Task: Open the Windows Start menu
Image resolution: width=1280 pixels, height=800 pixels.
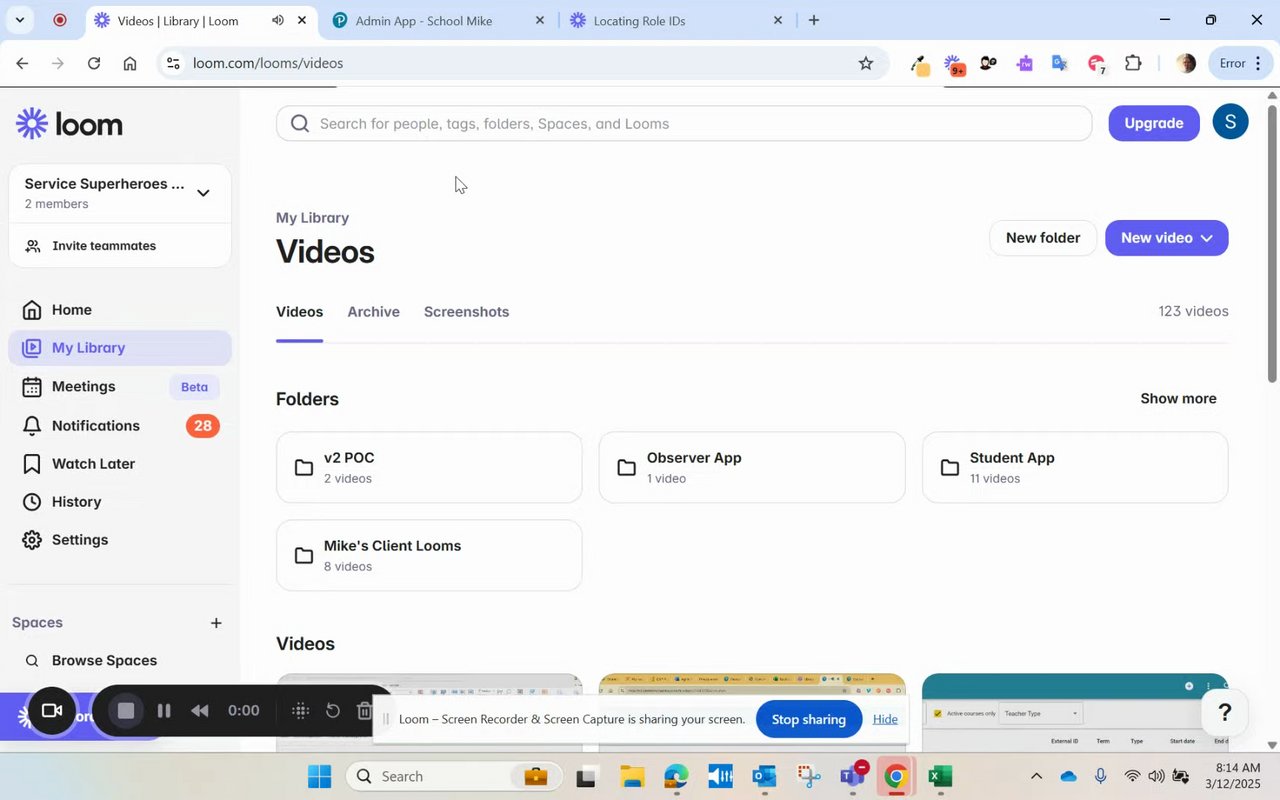Action: (319, 776)
